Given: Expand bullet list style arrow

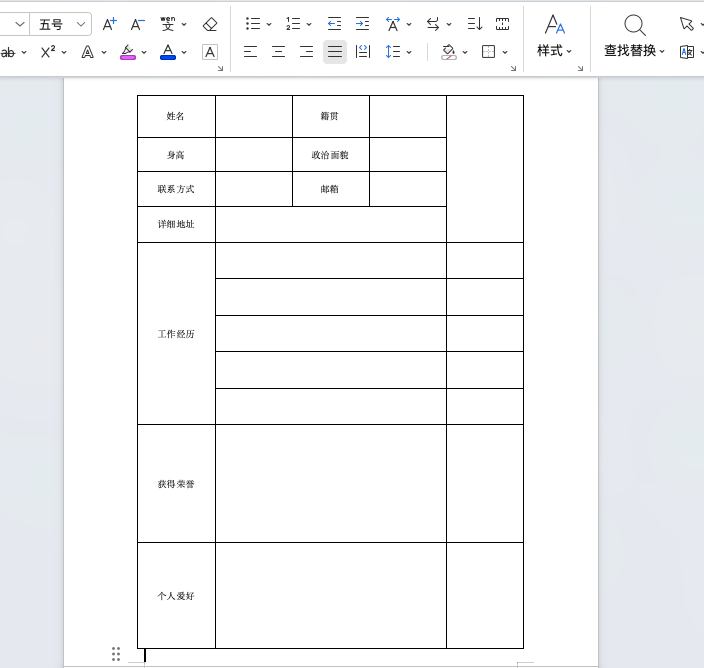Looking at the screenshot, I should pyautogui.click(x=269, y=25).
